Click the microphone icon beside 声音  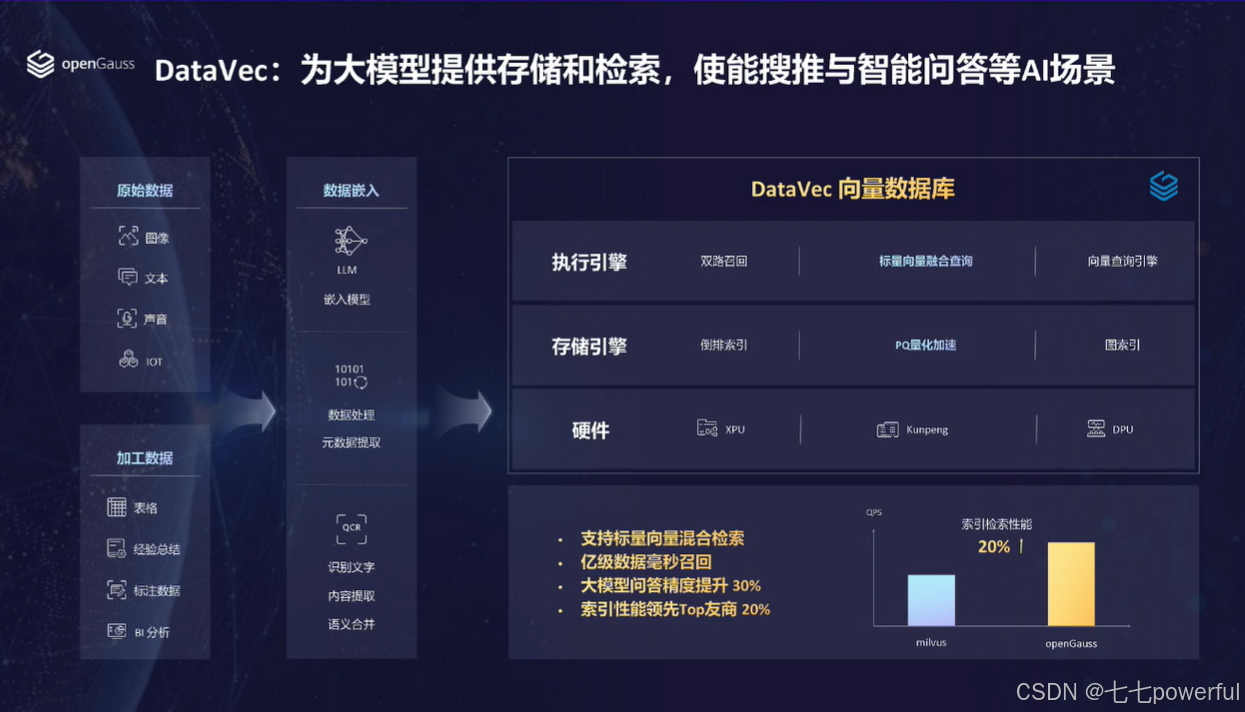click(128, 318)
